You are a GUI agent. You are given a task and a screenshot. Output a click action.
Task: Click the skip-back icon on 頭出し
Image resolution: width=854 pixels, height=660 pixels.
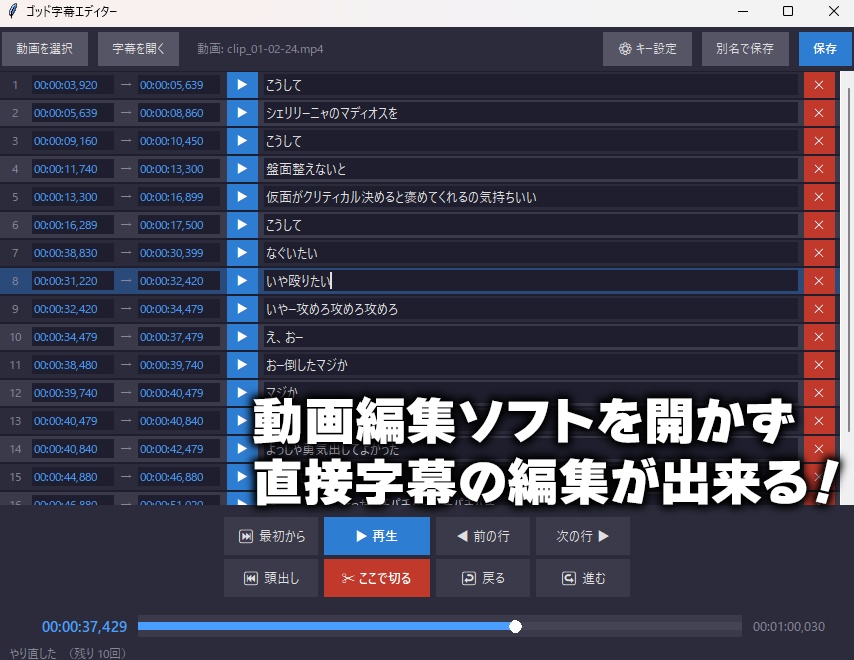(249, 578)
